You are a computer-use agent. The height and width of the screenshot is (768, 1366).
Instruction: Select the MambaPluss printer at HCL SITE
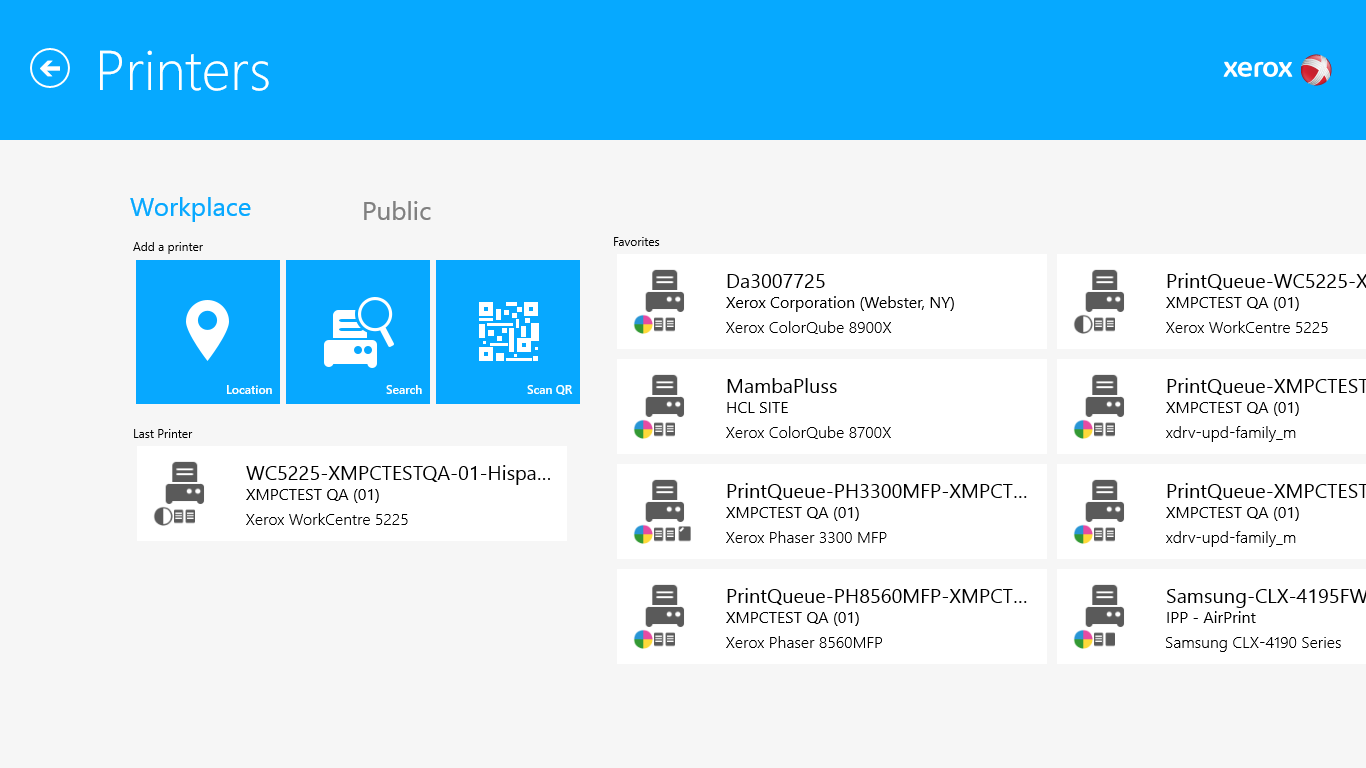point(831,406)
